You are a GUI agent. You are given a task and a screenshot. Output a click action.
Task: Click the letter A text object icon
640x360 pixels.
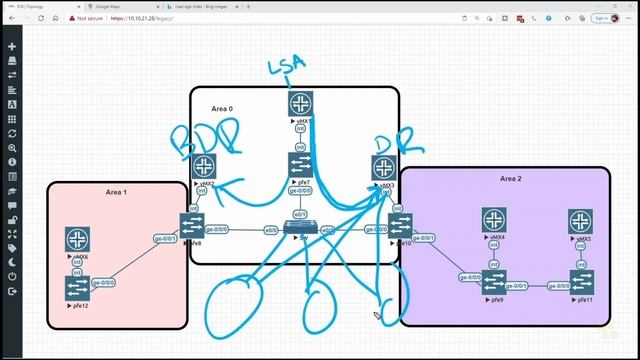pyautogui.click(x=12, y=104)
